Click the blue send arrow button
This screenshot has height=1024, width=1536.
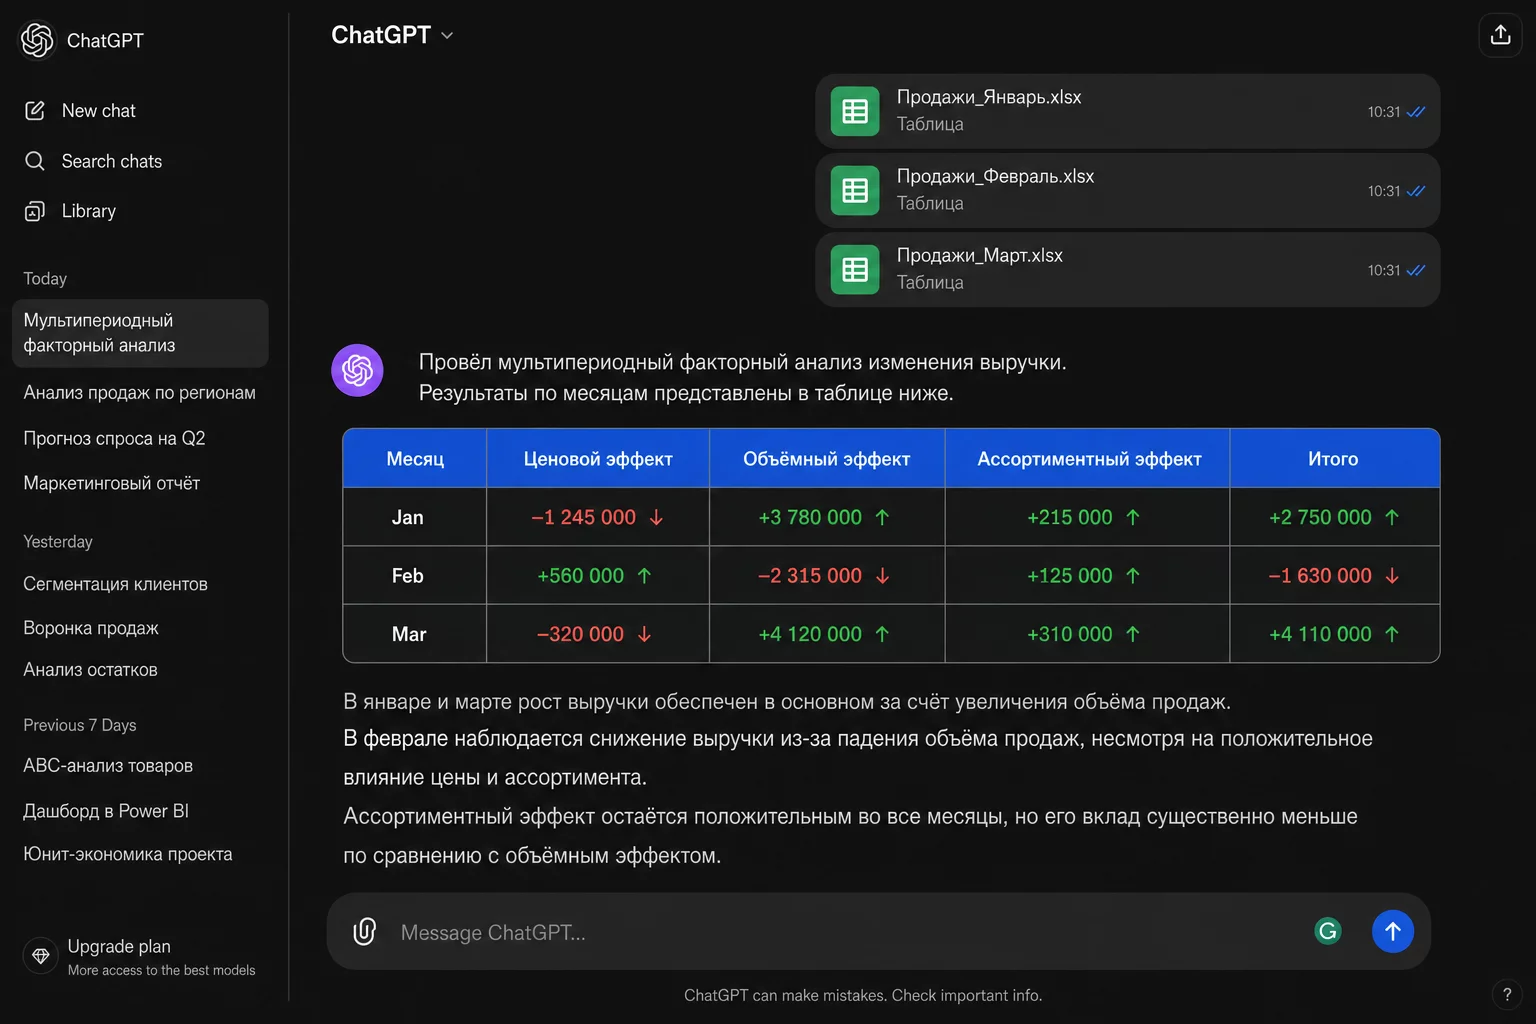(x=1393, y=931)
